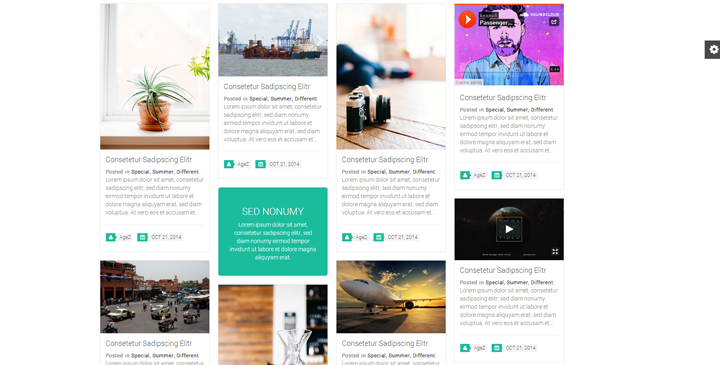
Task: Open the Passenger track title link
Action: 495,22
